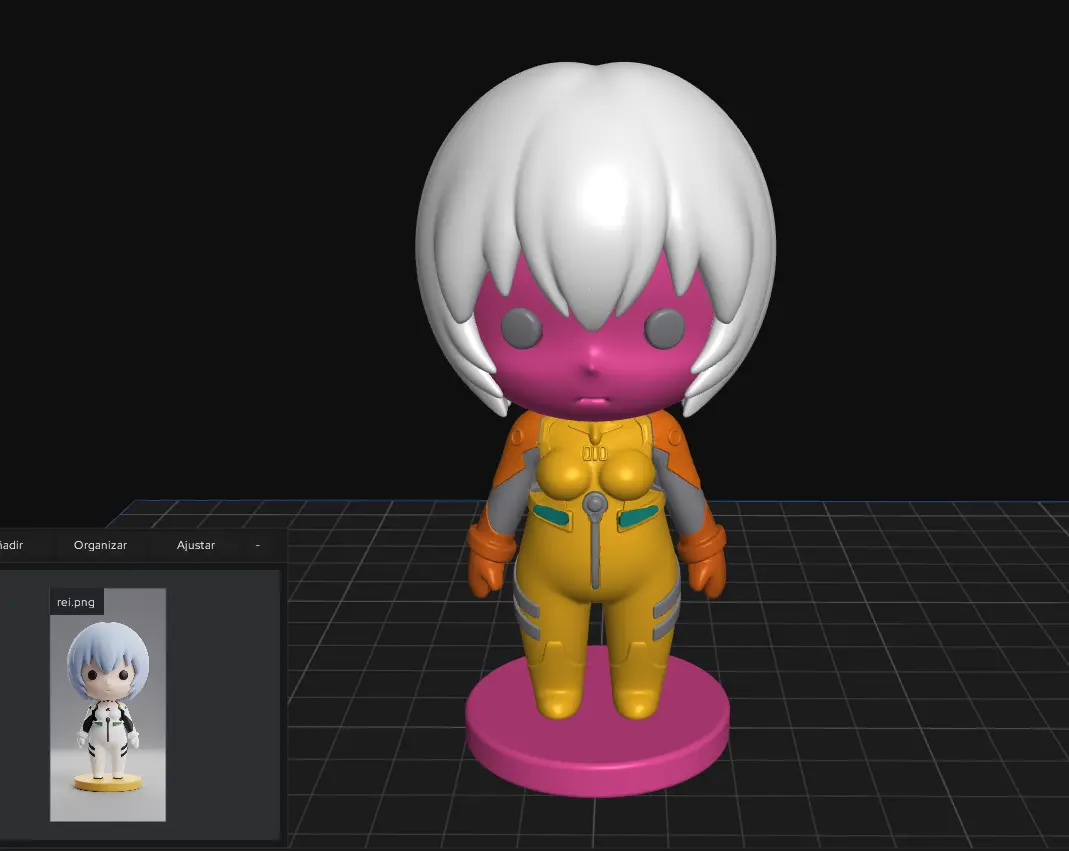Open the partially visible Añadir menu
This screenshot has width=1069, height=851.
click(x=11, y=545)
